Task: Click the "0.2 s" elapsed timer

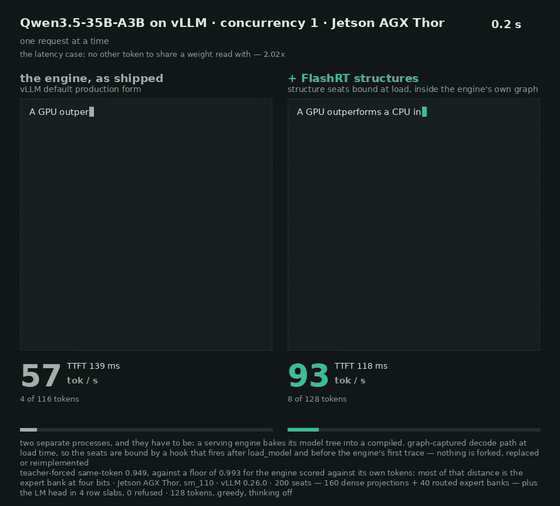Action: tap(506, 24)
